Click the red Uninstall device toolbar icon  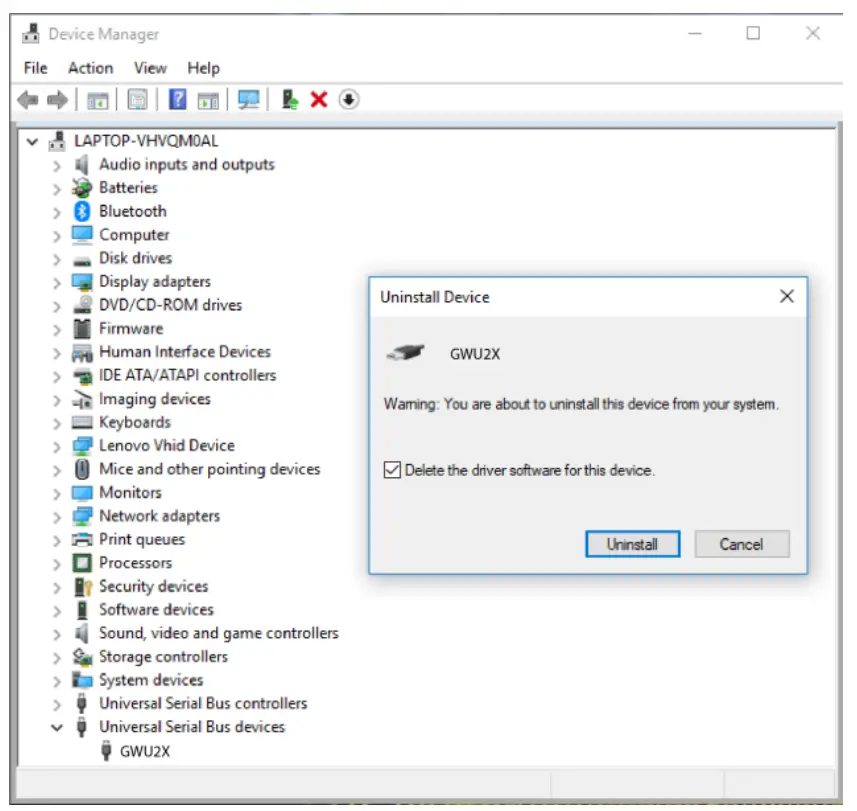point(318,99)
